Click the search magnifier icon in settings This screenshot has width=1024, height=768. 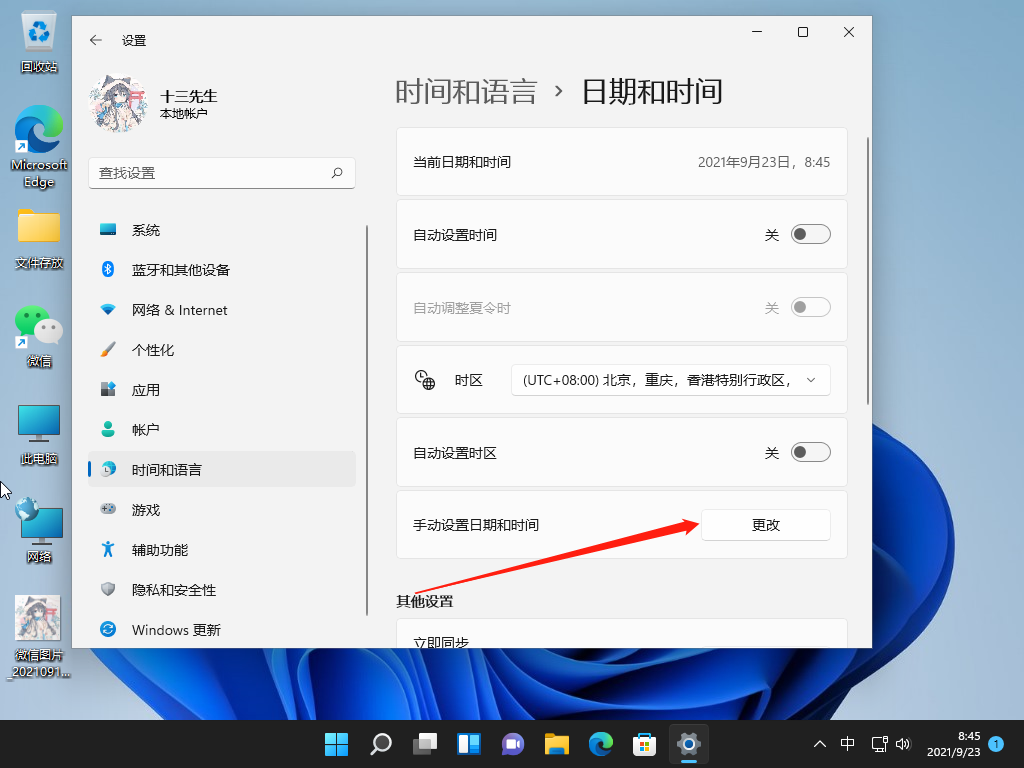coord(338,173)
